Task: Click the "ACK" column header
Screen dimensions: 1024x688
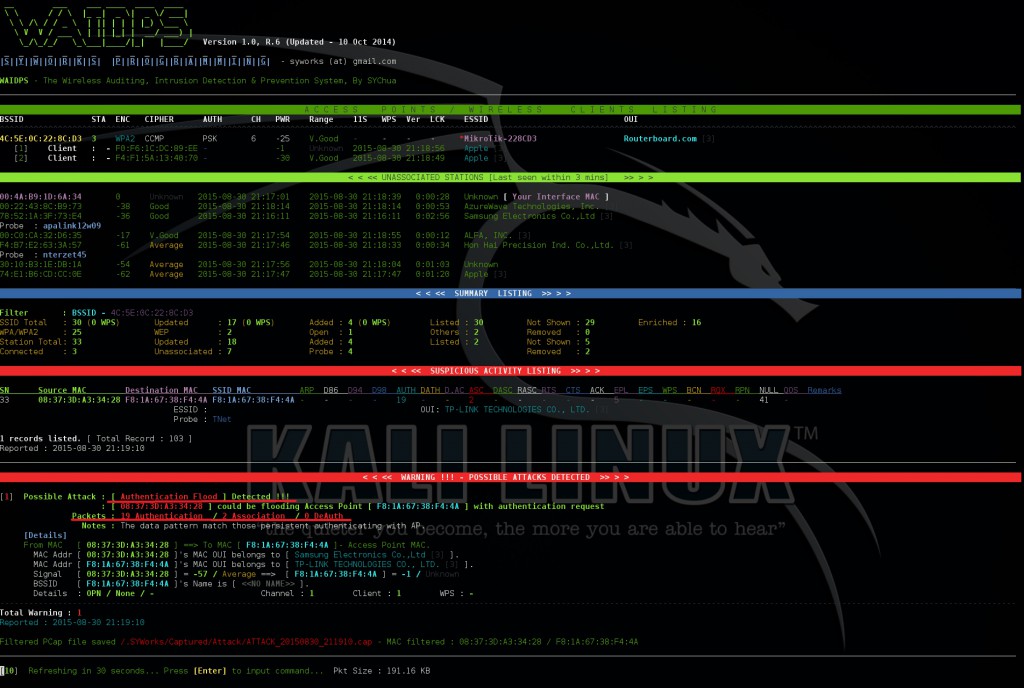Action: point(597,390)
